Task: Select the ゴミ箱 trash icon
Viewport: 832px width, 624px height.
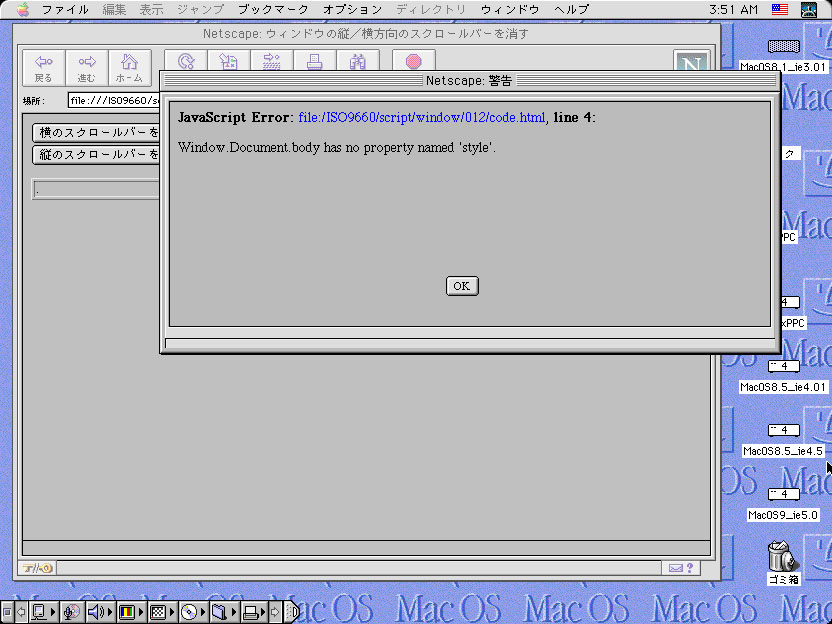Action: pos(783,556)
